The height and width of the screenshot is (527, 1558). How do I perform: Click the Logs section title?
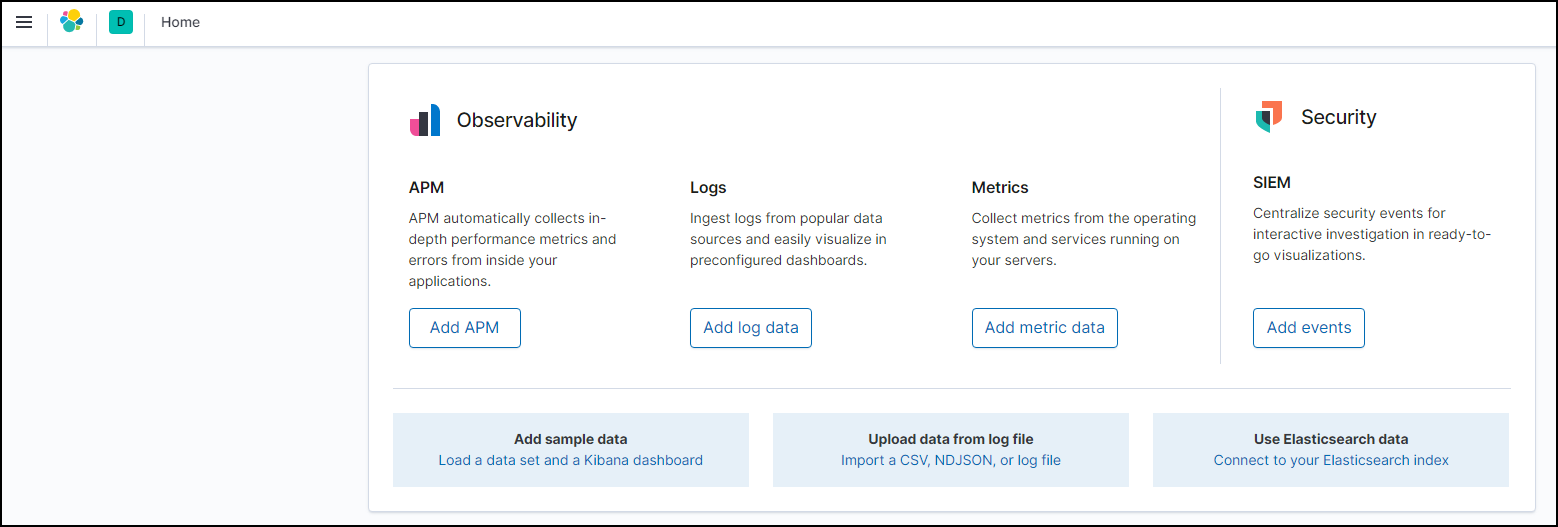[x=708, y=187]
